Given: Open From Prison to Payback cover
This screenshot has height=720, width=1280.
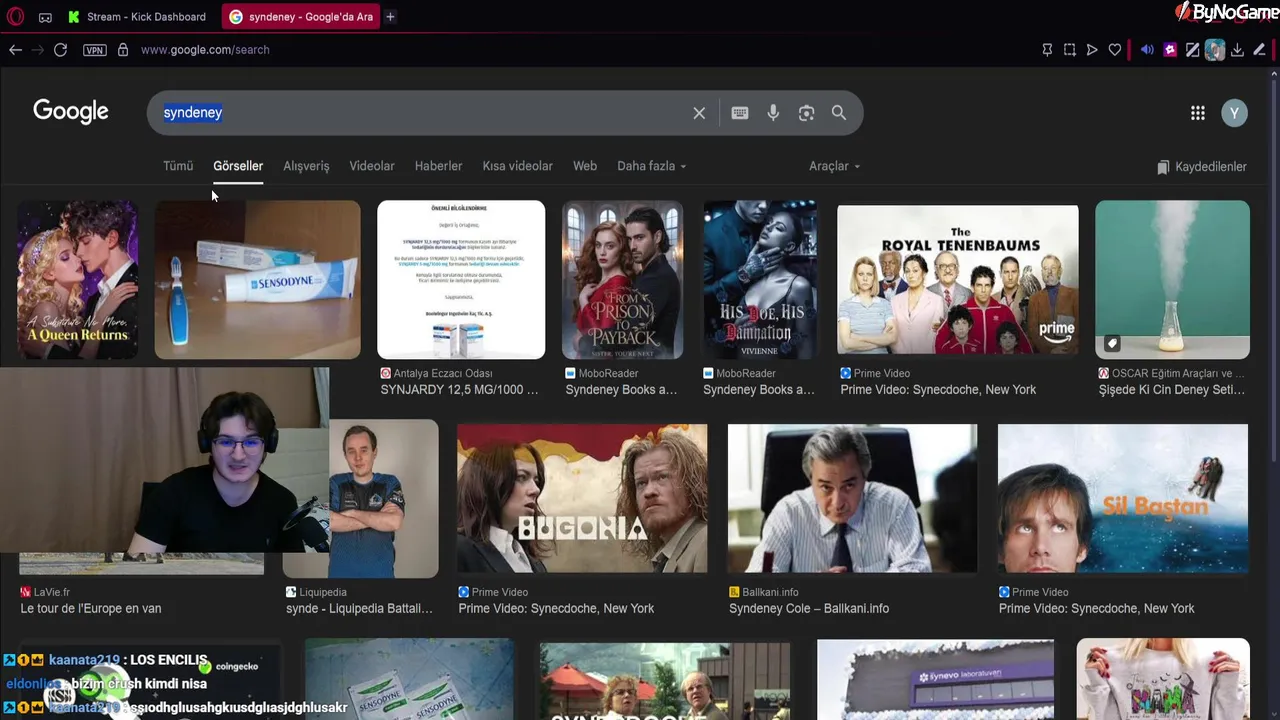Looking at the screenshot, I should pyautogui.click(x=622, y=280).
